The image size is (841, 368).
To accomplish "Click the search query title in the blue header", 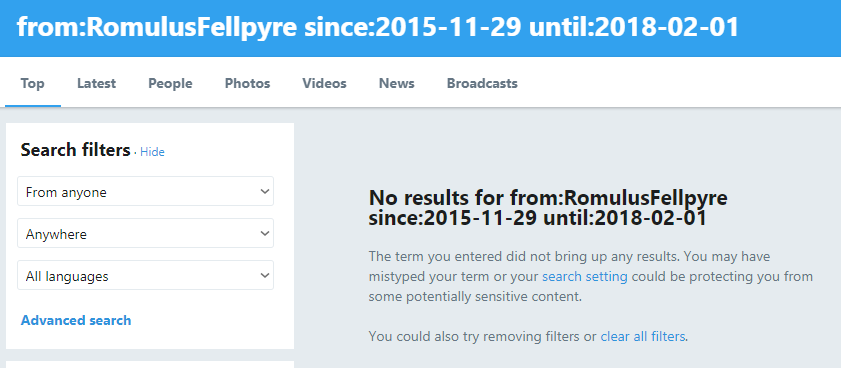I will (378, 27).
